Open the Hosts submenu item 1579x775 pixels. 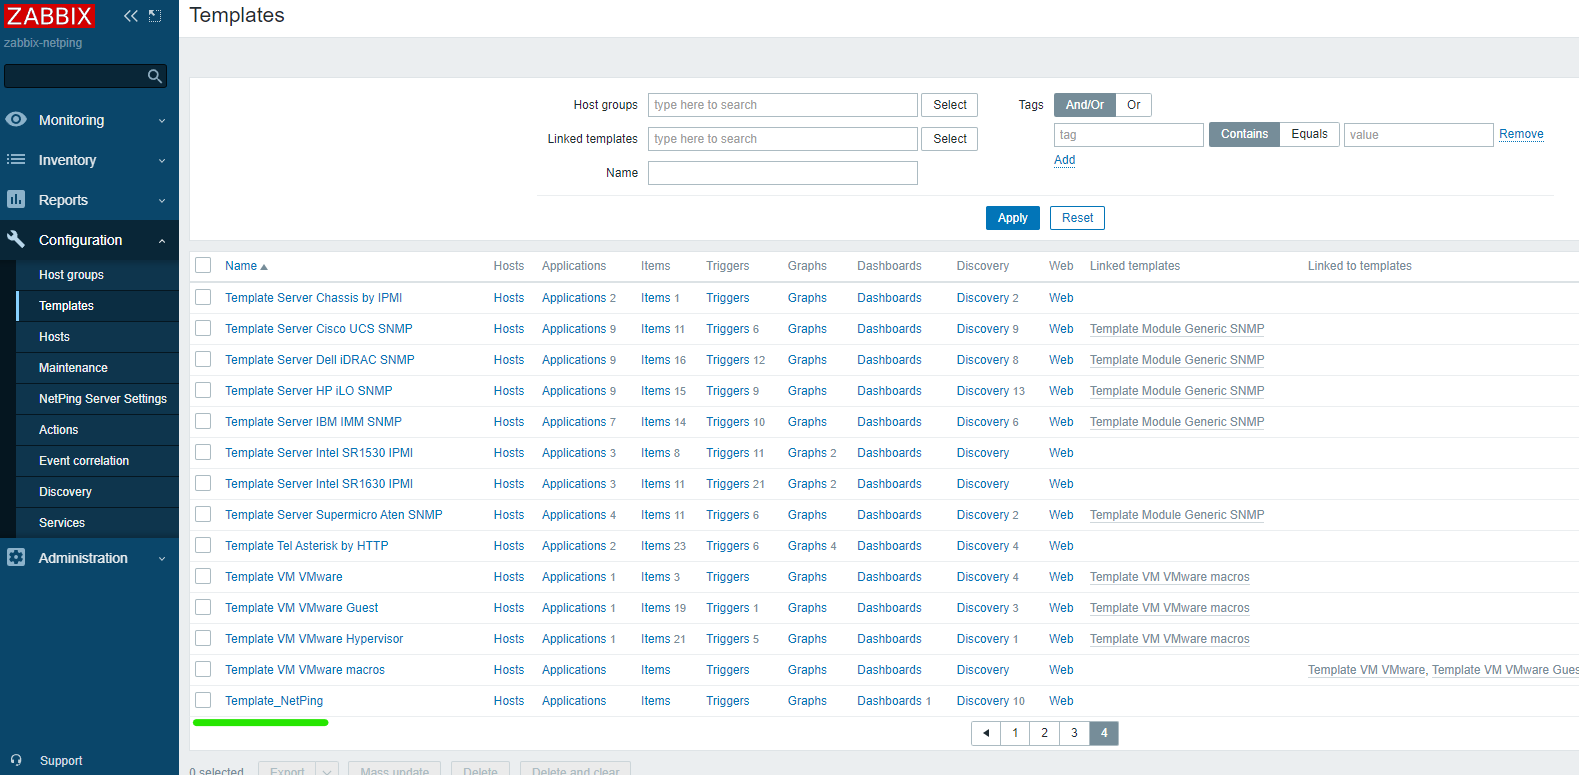54,337
